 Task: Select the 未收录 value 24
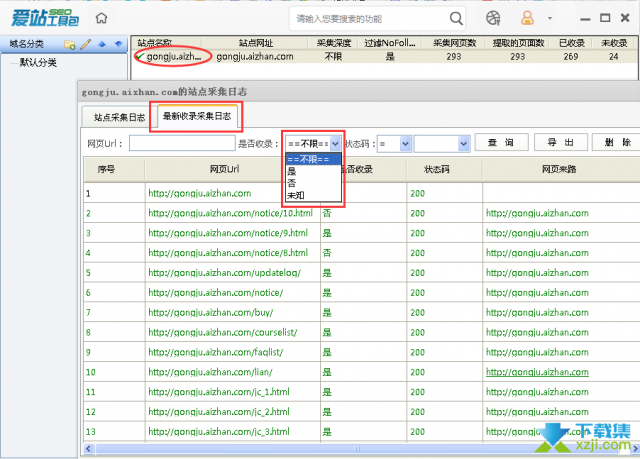pyautogui.click(x=613, y=56)
